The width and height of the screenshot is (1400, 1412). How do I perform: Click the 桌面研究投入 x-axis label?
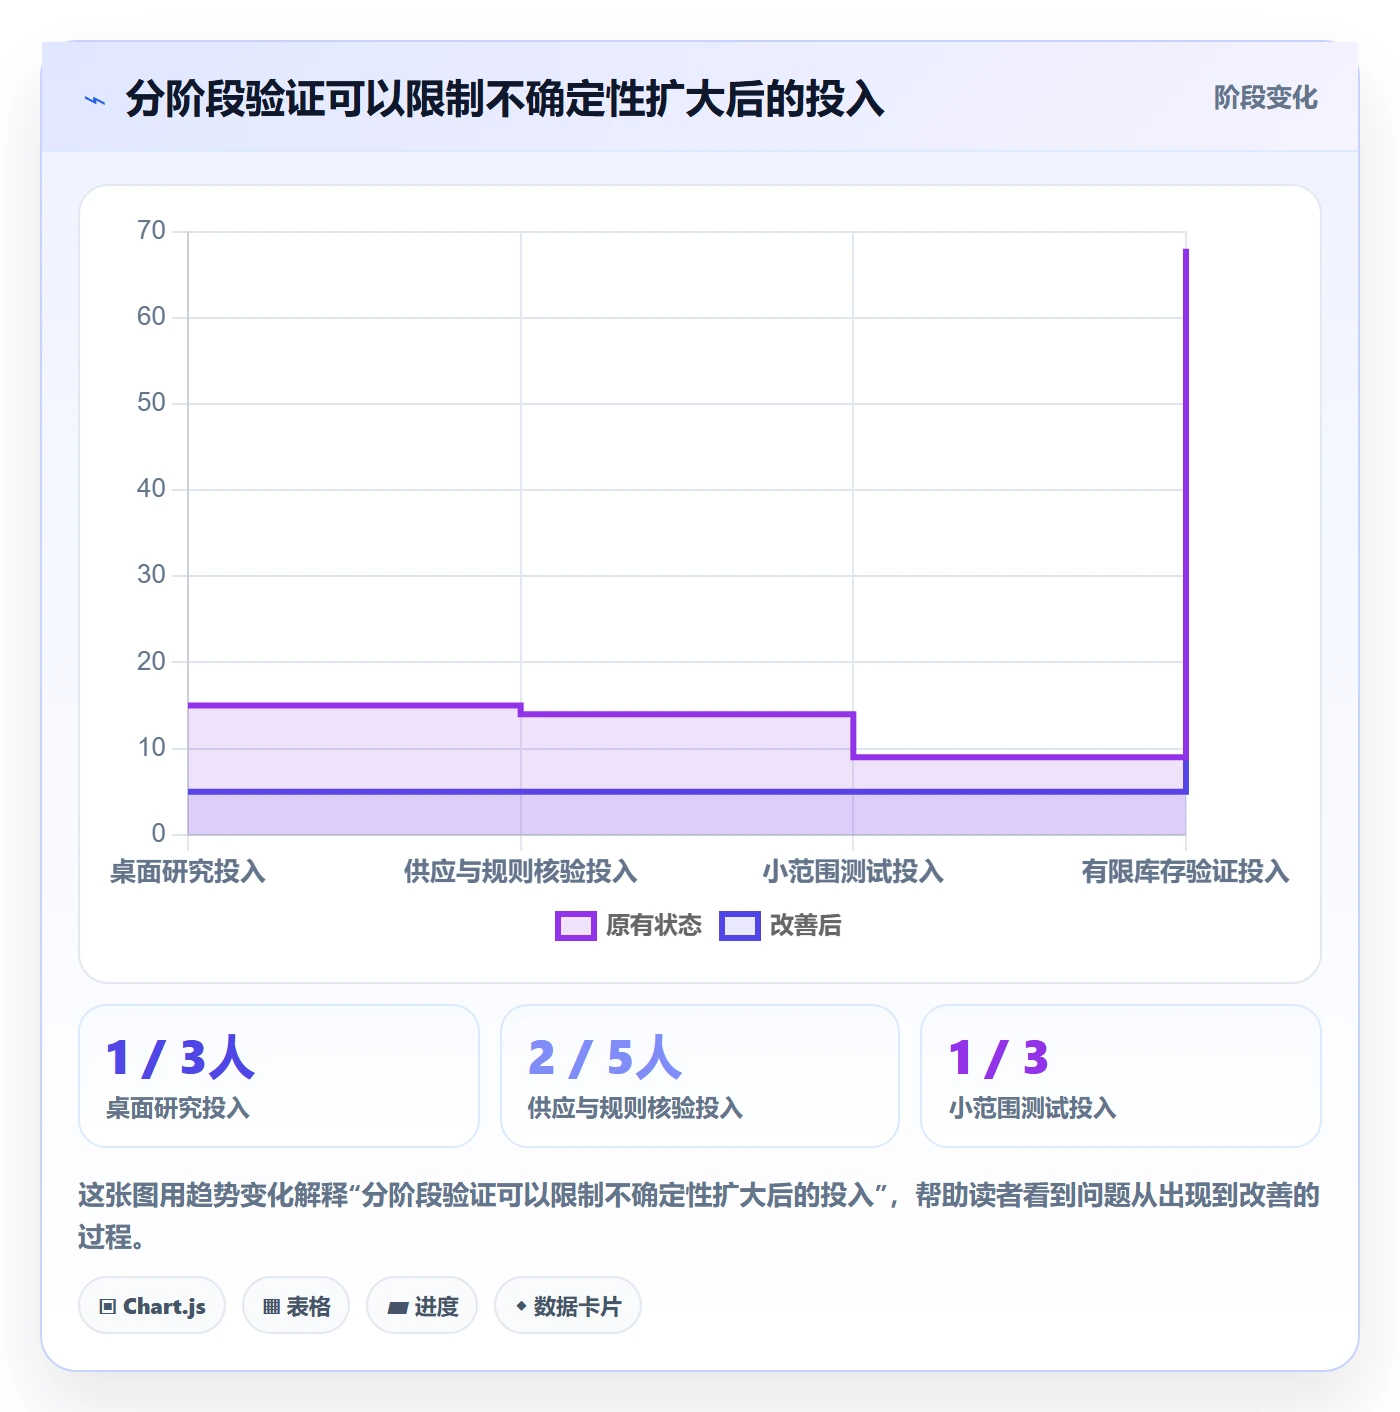(x=188, y=872)
